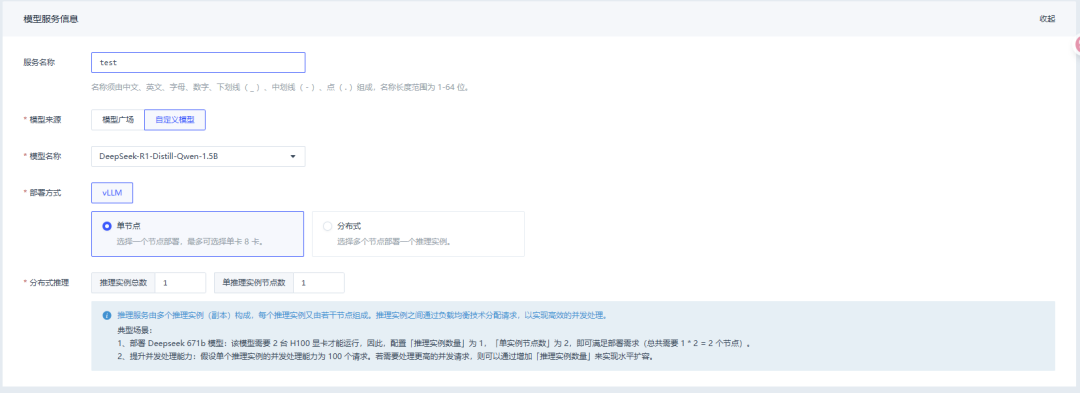Click the 单推理实例节点数 label addon
Screen dimensions: 1080x393
click(x=254, y=283)
